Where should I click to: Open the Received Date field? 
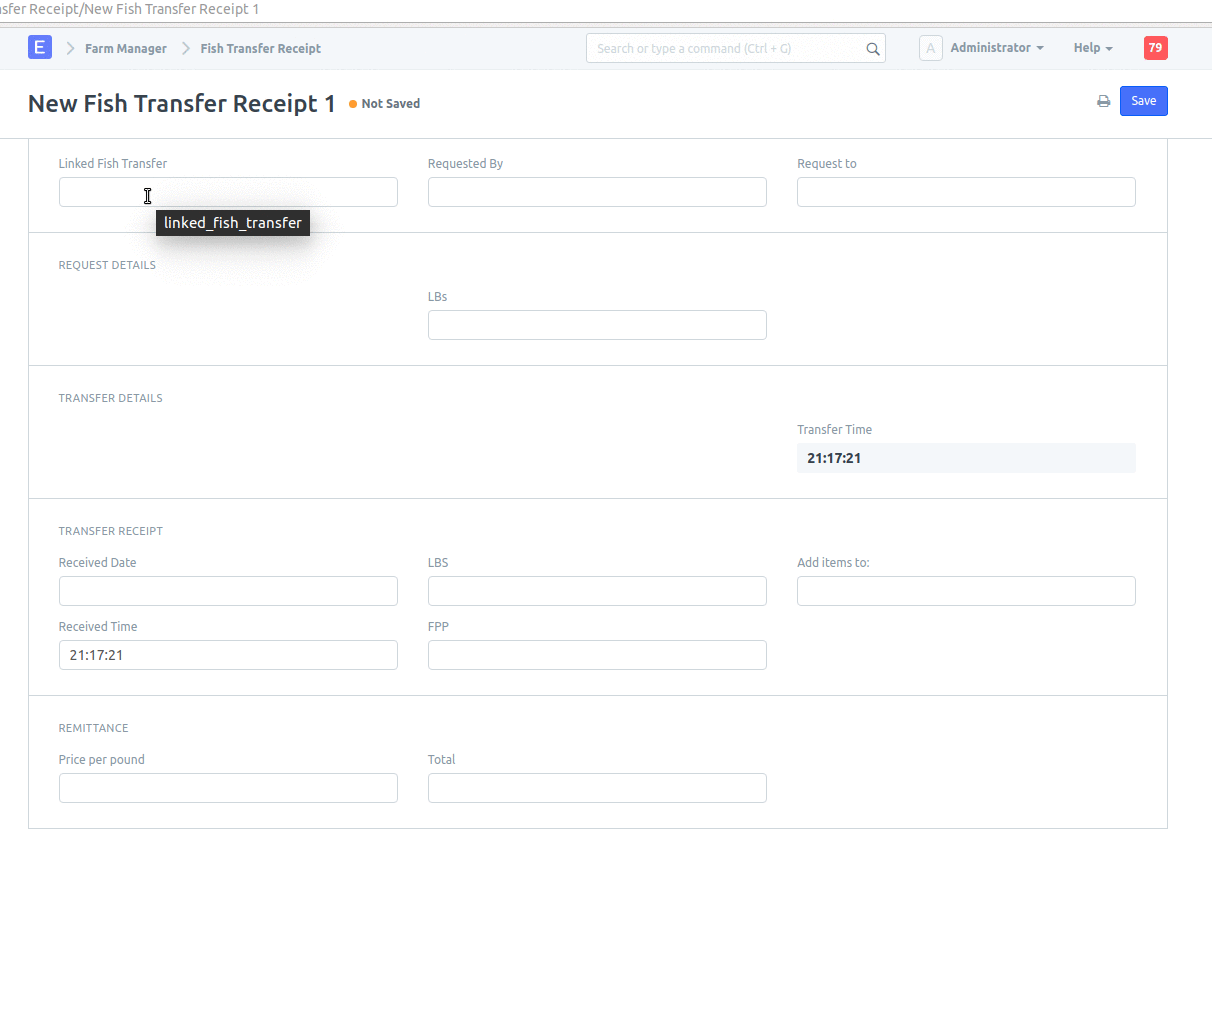coord(228,591)
